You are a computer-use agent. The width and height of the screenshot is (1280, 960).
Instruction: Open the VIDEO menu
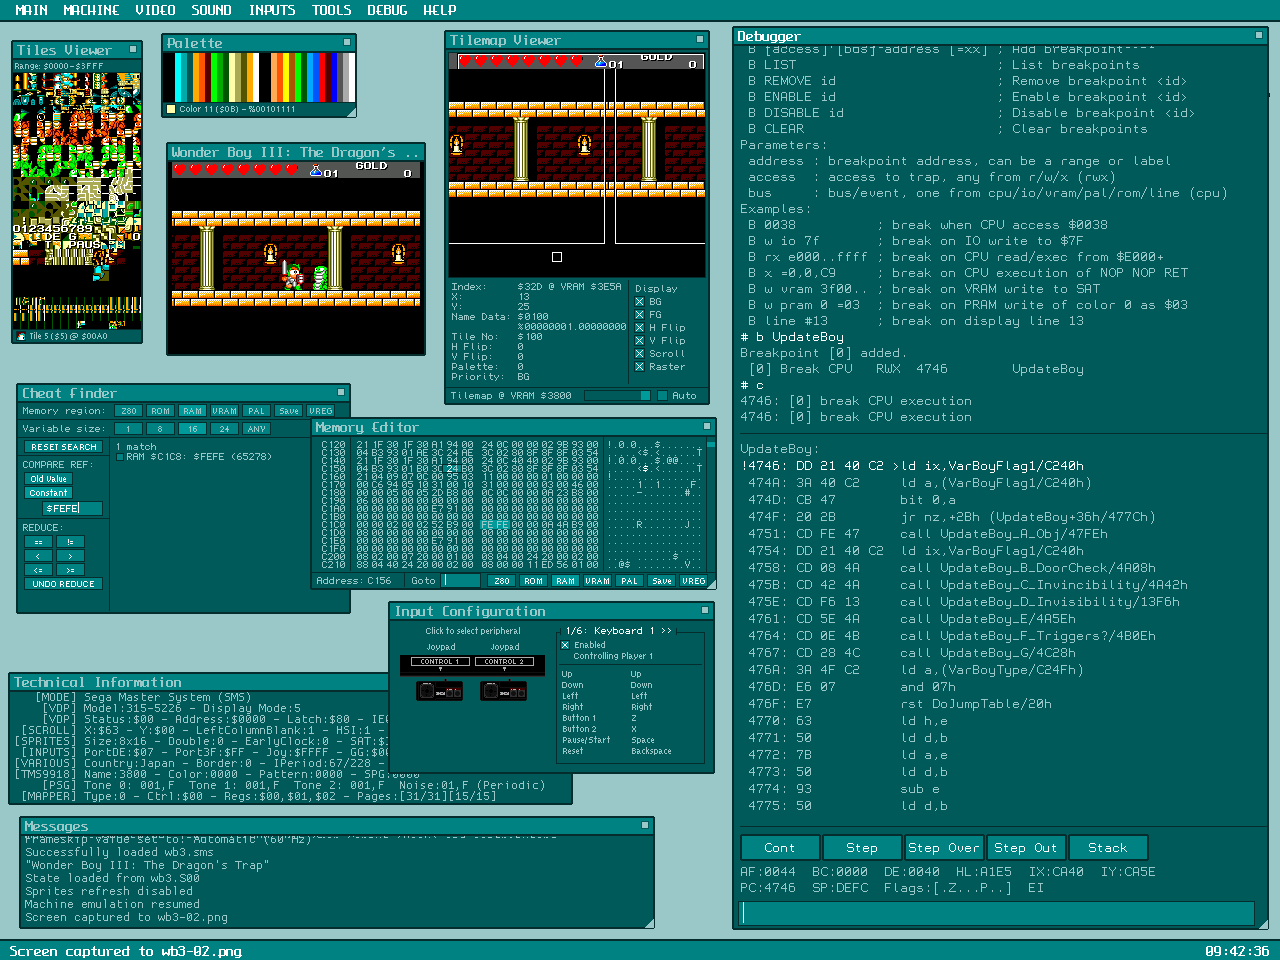pyautogui.click(x=155, y=10)
